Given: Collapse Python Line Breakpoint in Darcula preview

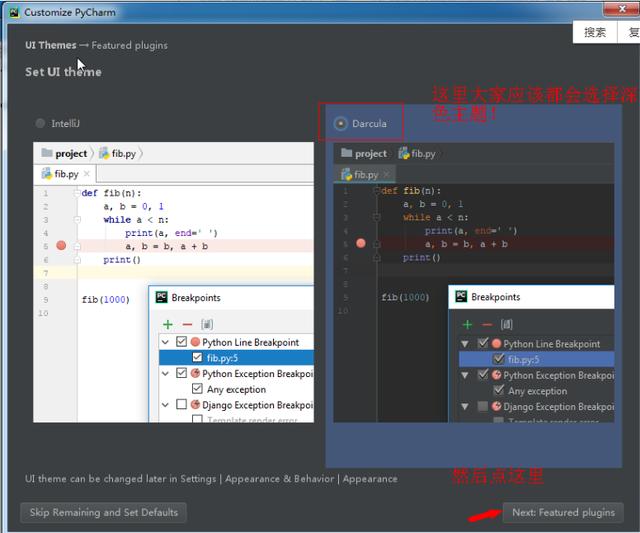Looking at the screenshot, I should click(465, 344).
